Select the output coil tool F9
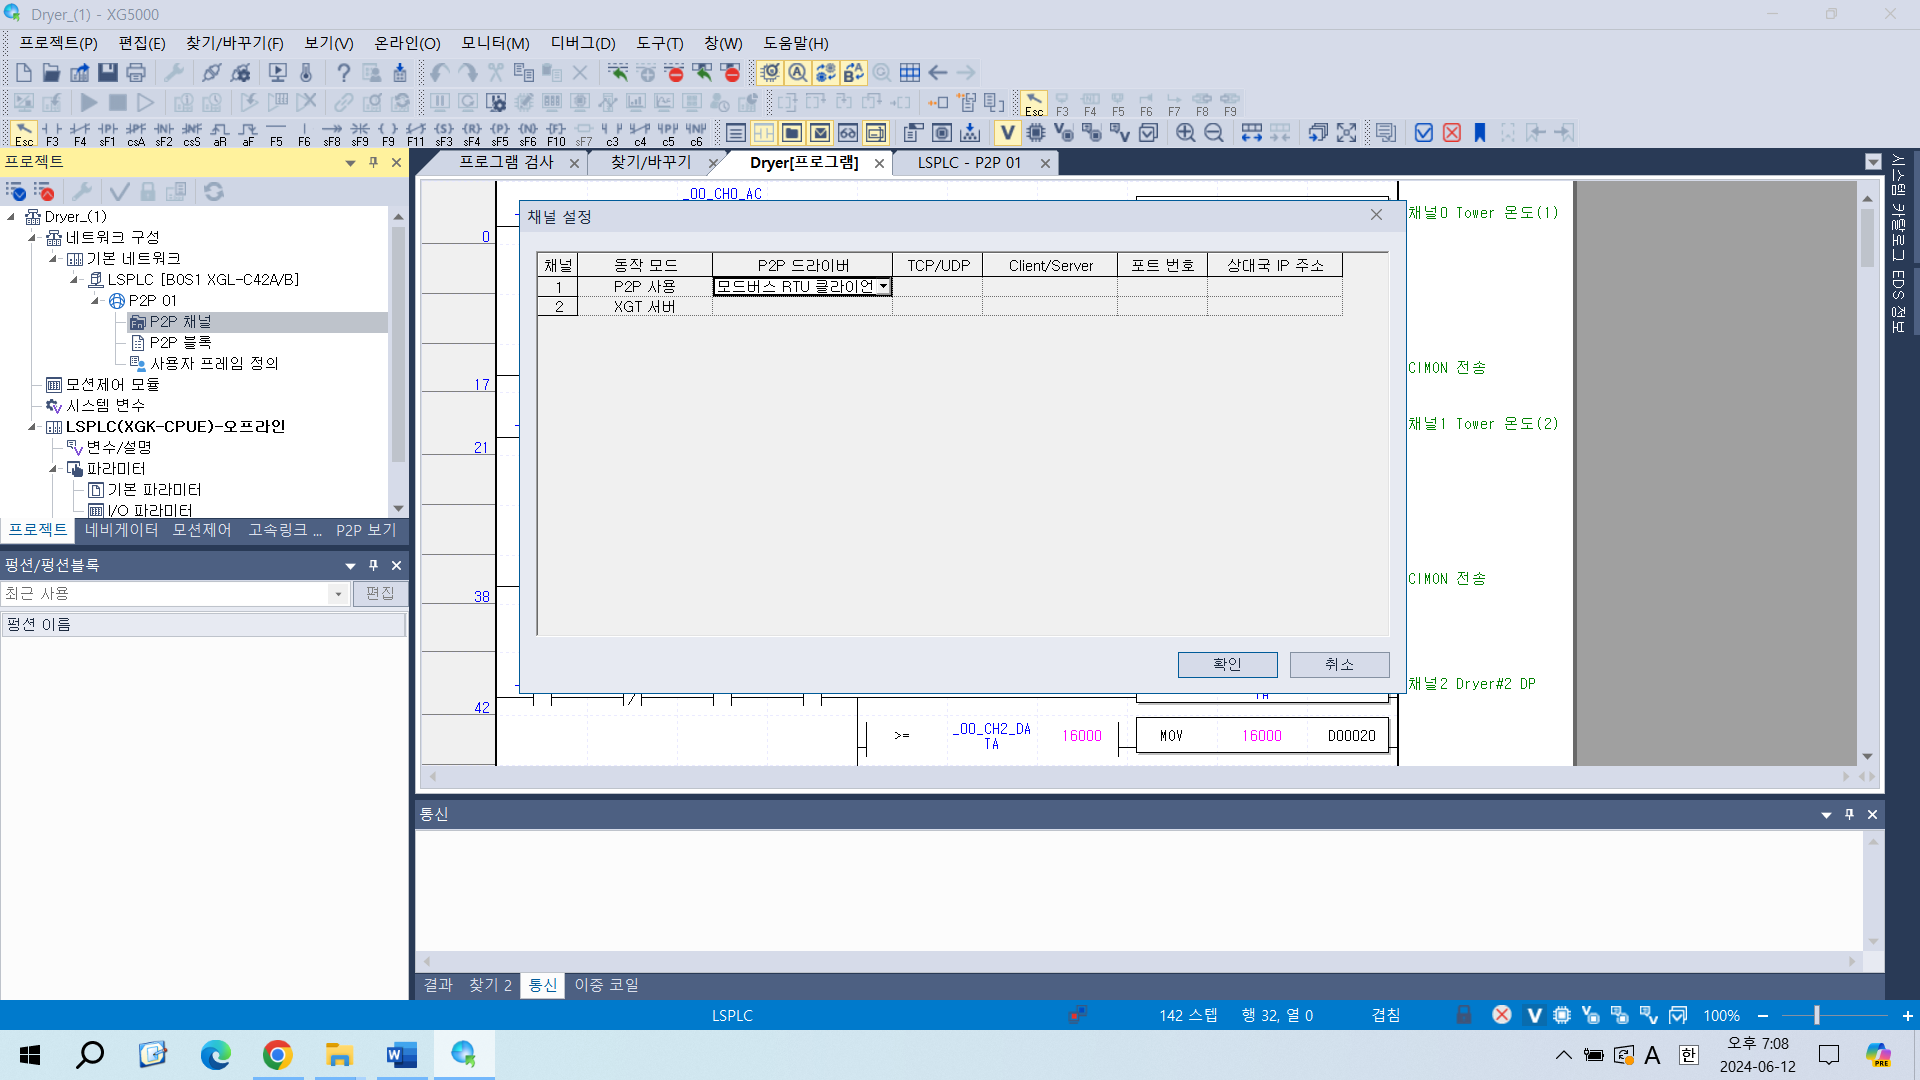The width and height of the screenshot is (1920, 1080). coord(389,133)
